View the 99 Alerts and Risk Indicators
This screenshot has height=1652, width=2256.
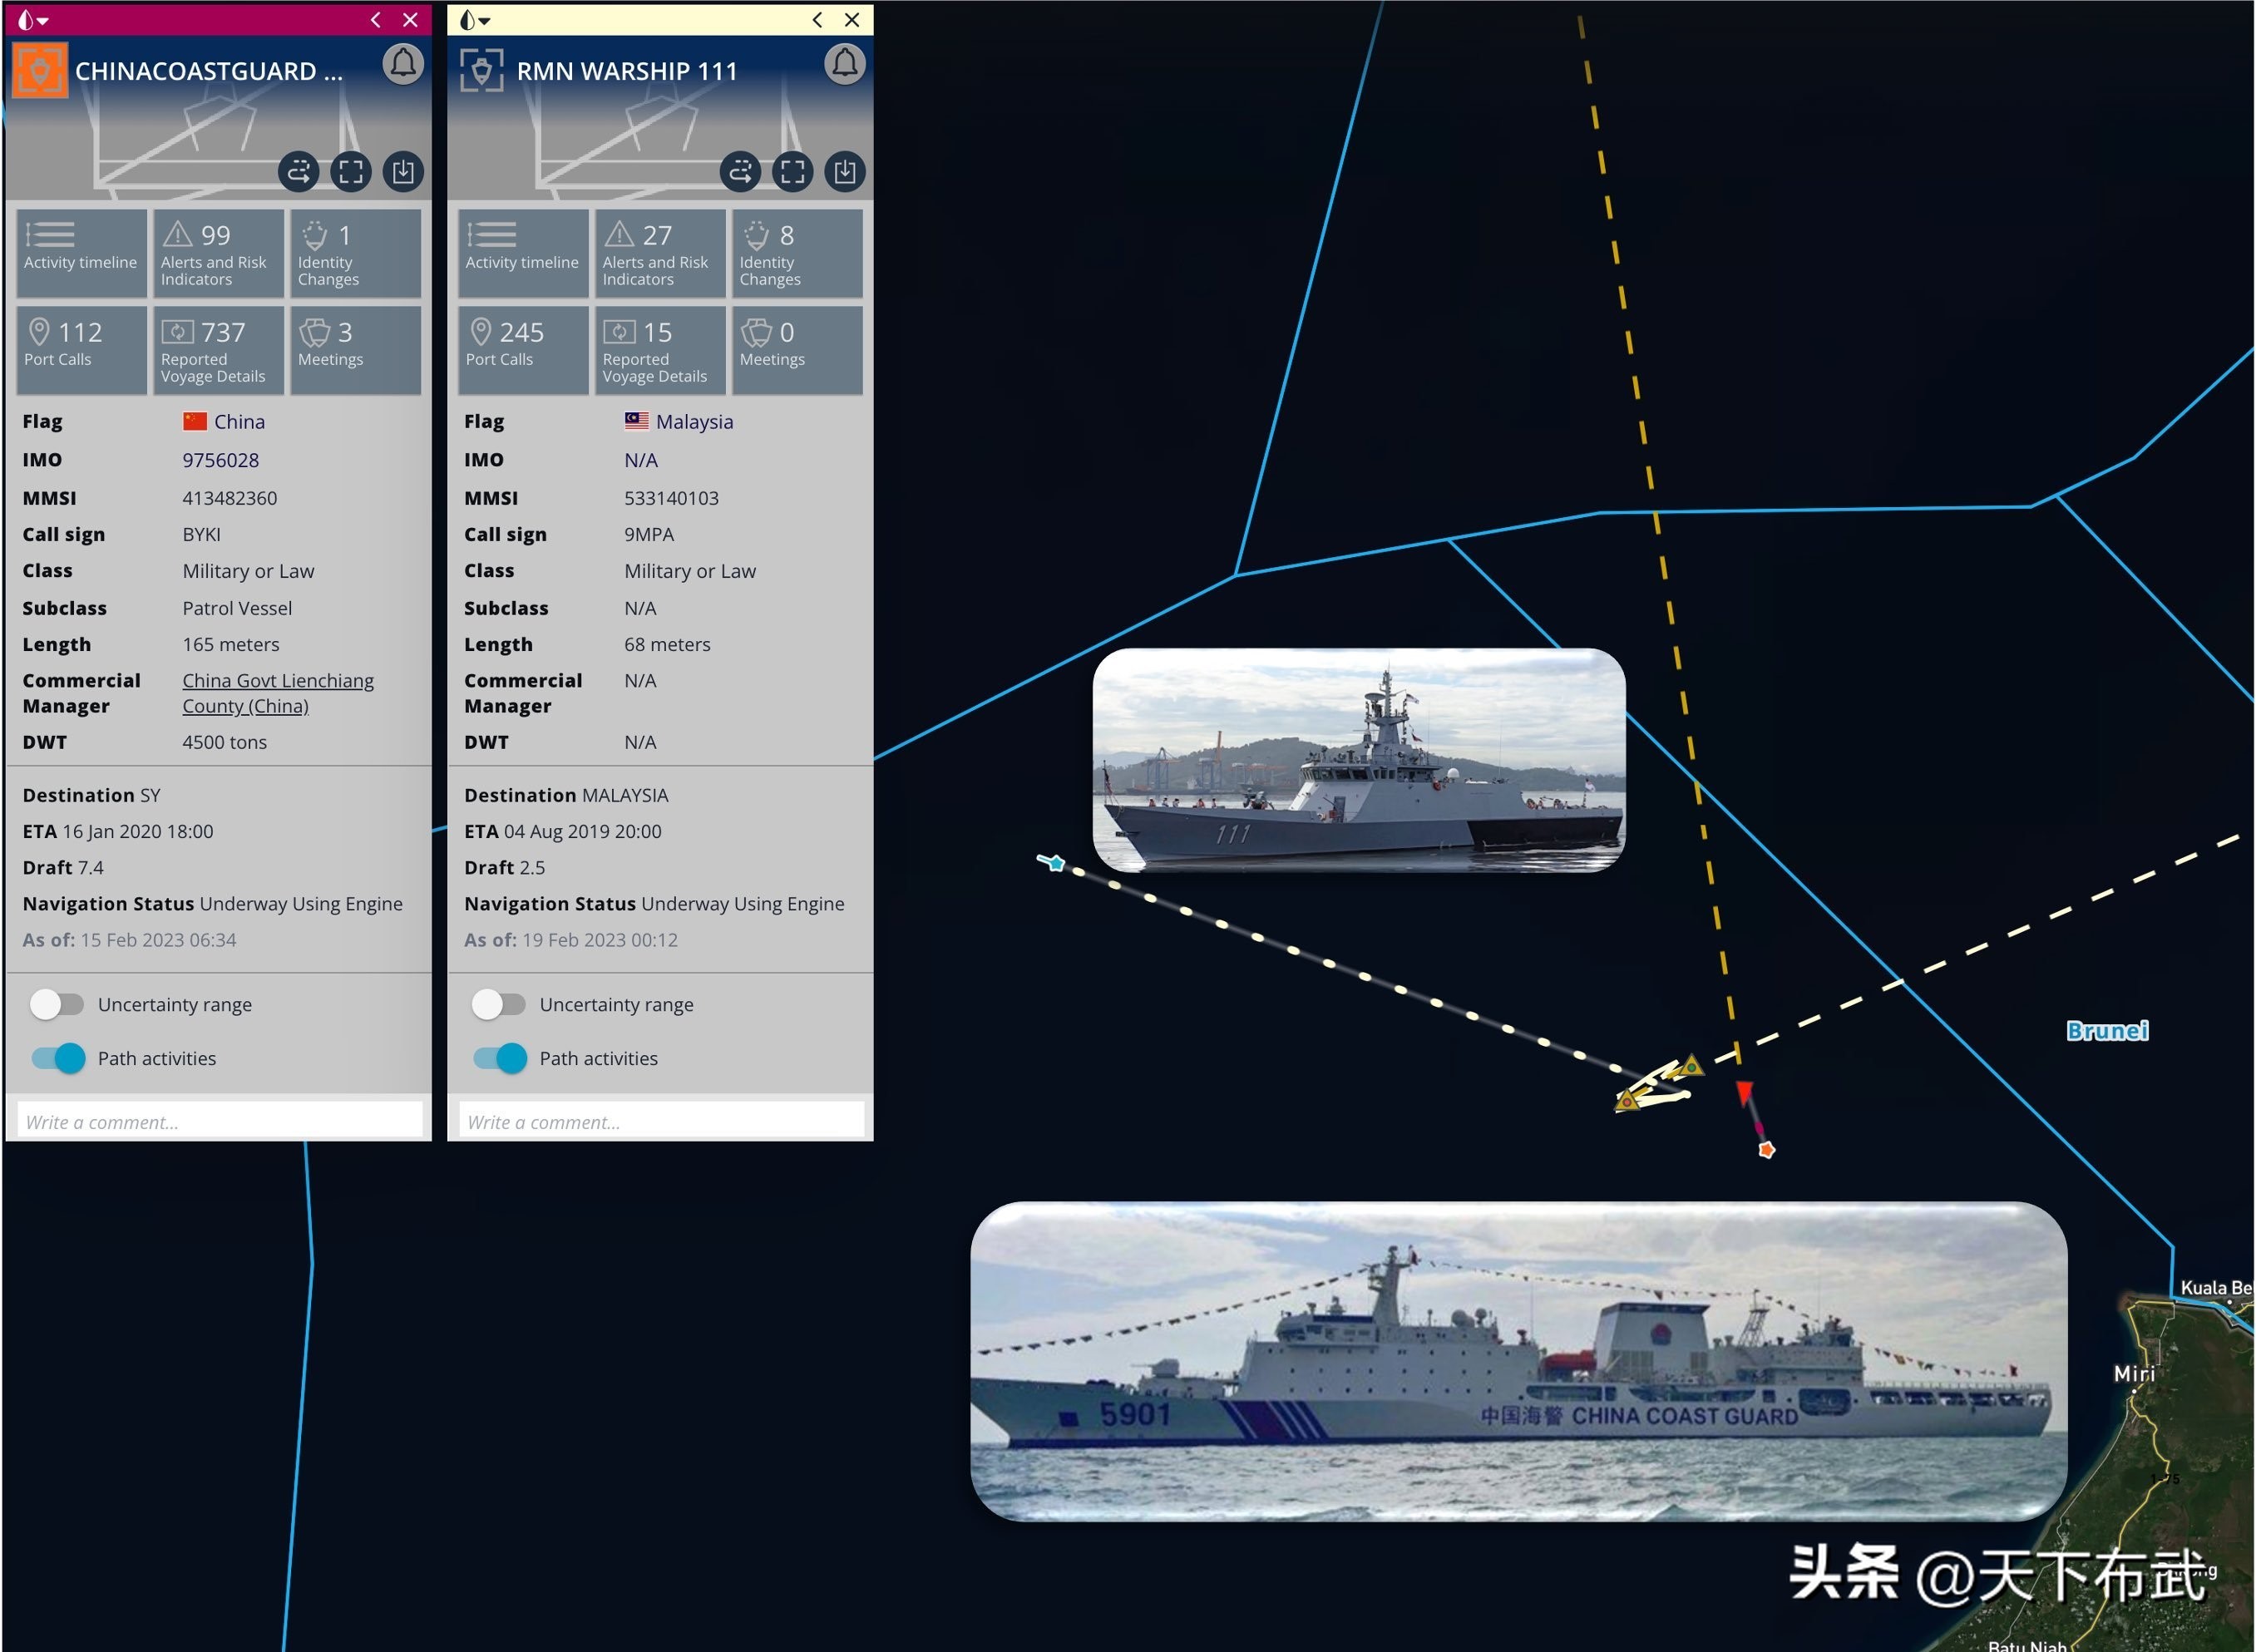[217, 253]
